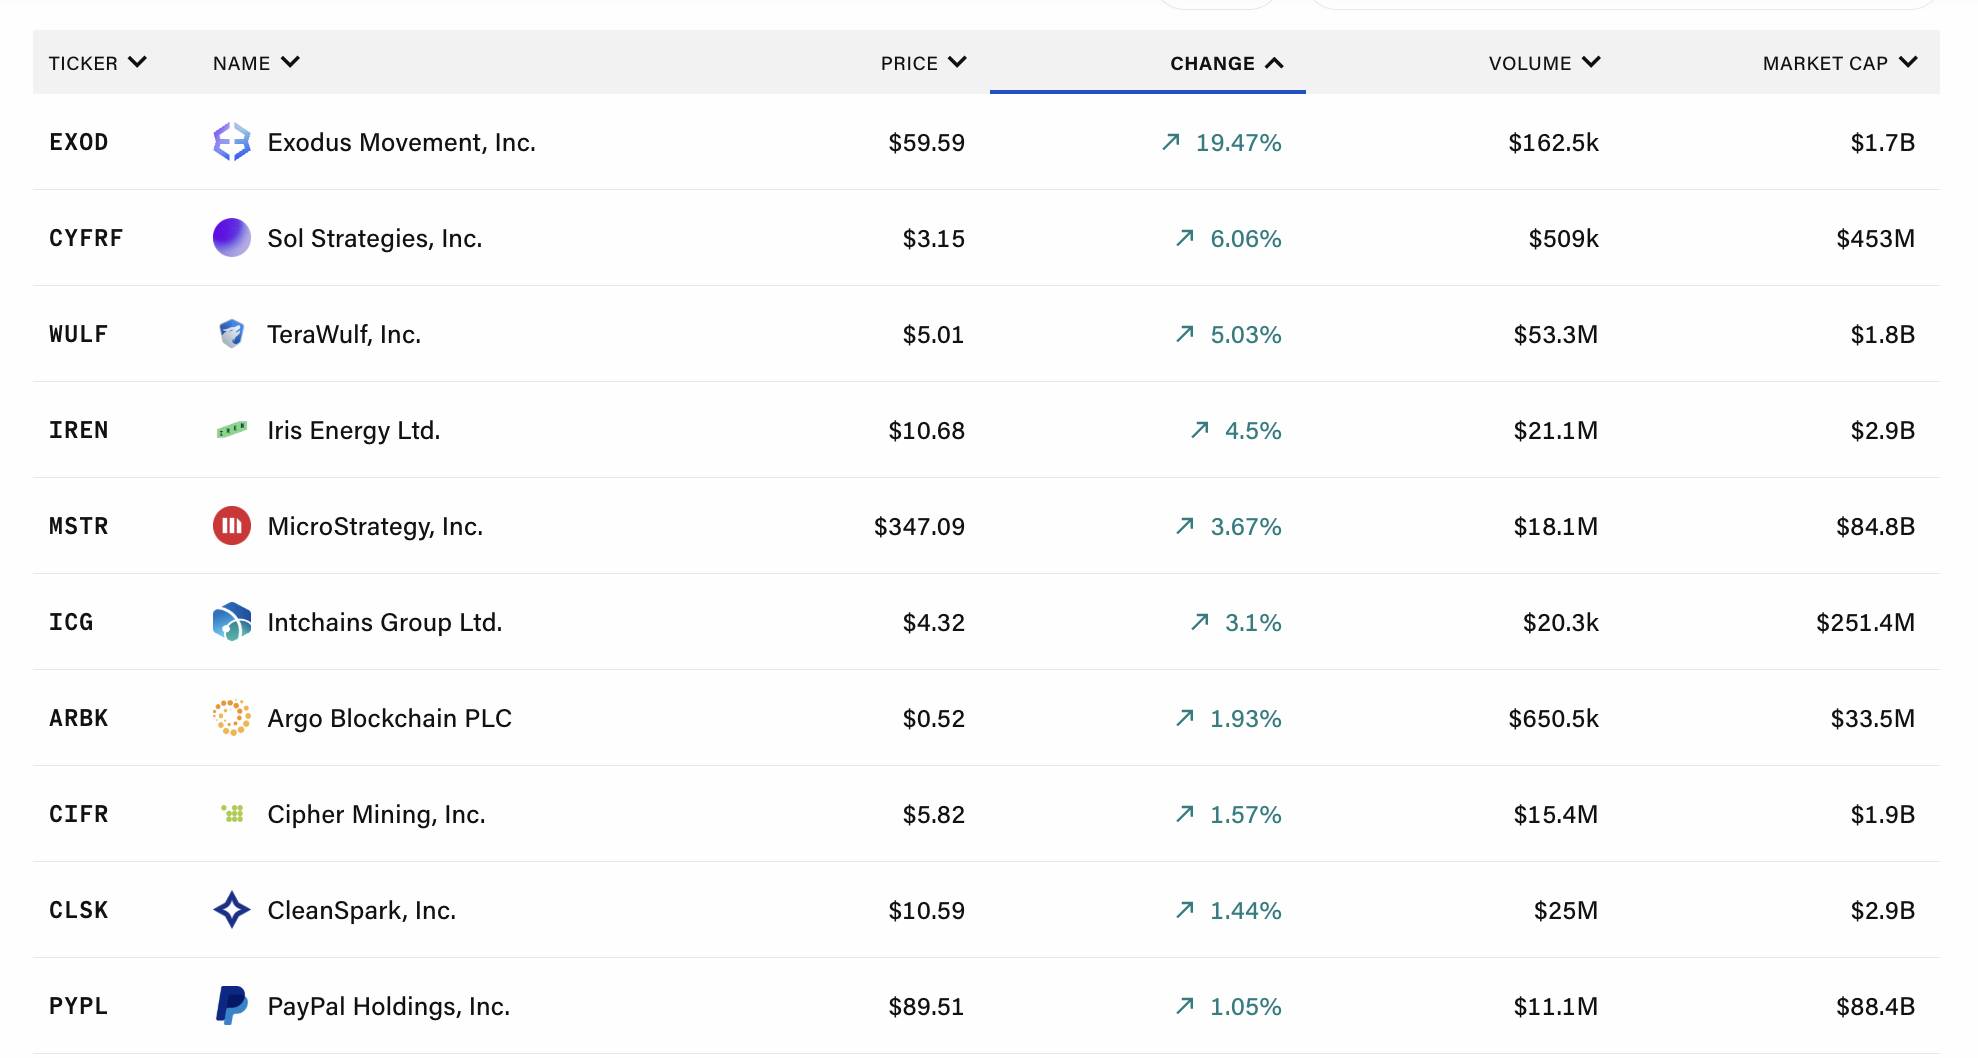The width and height of the screenshot is (1978, 1058).
Task: Open TeraWulf, Inc. company name
Action: point(344,335)
